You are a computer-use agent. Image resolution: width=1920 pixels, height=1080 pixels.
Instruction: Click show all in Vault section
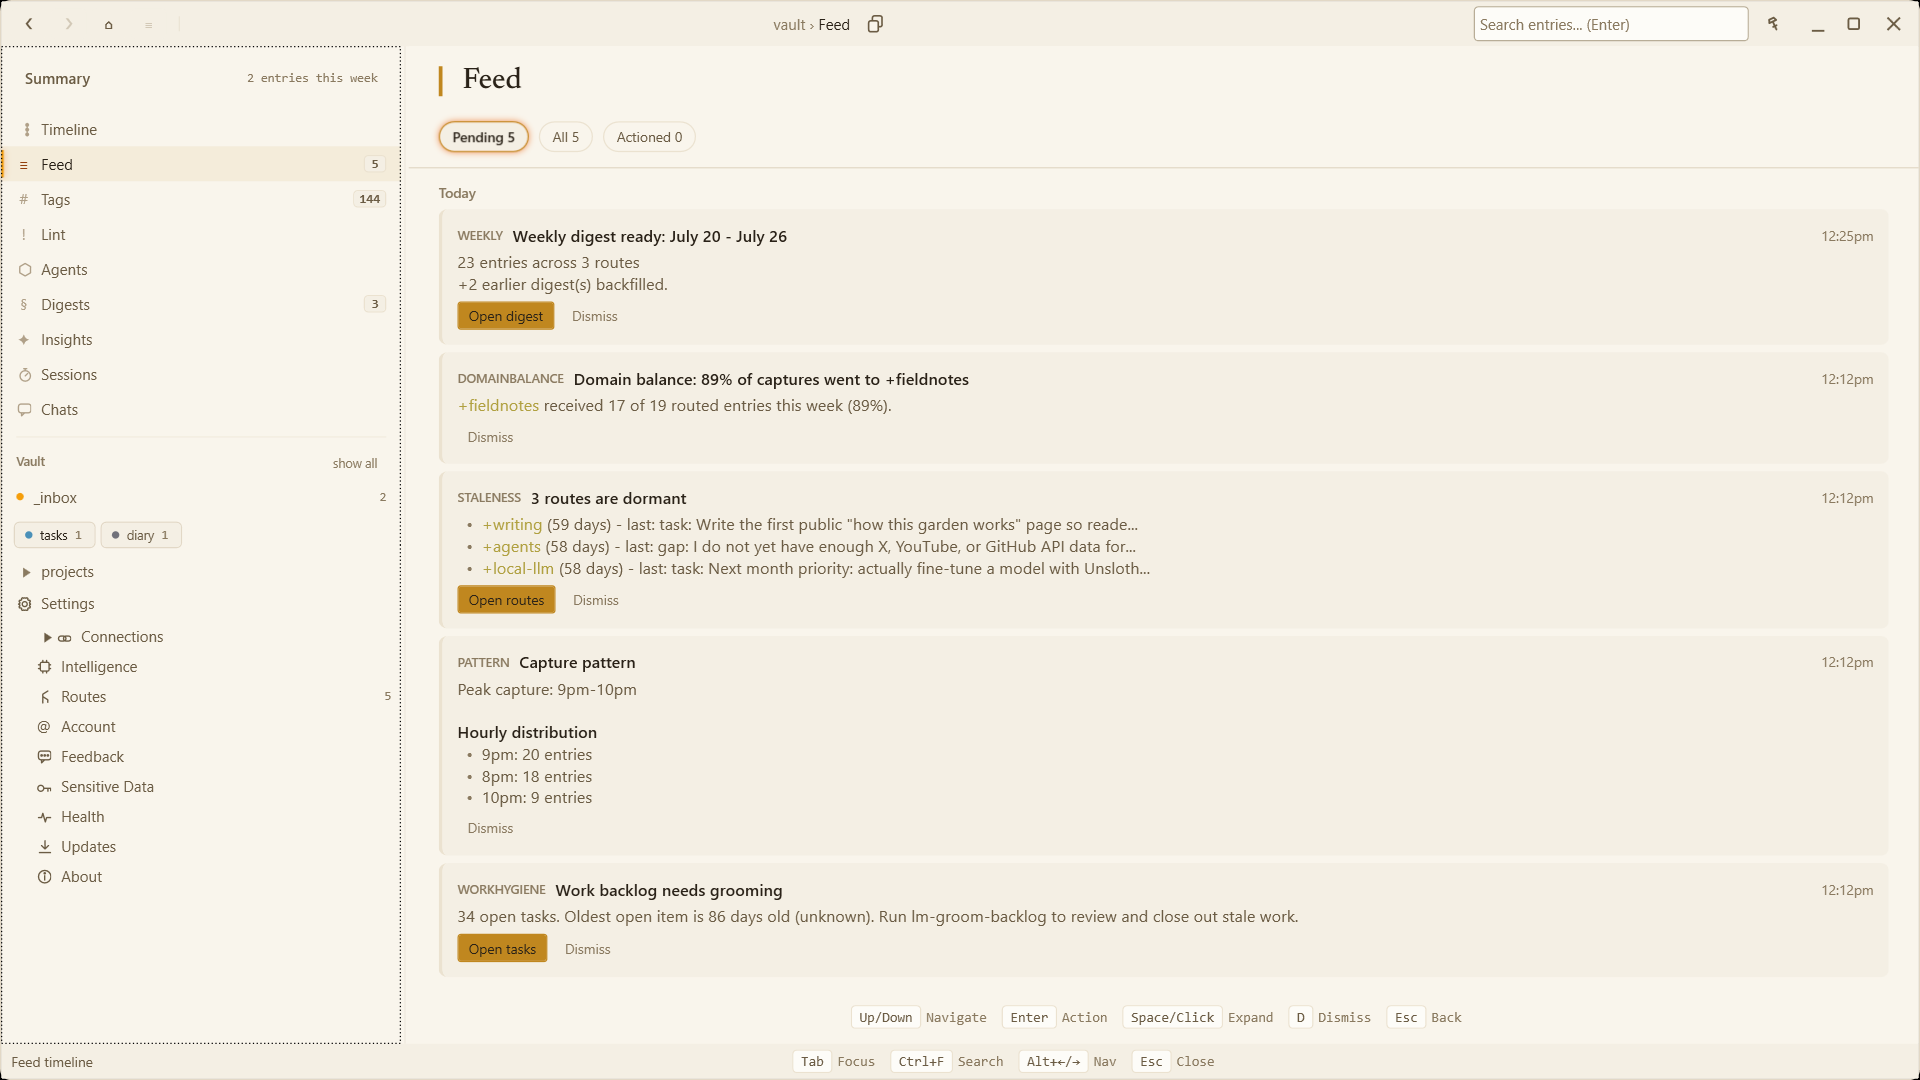pyautogui.click(x=355, y=463)
